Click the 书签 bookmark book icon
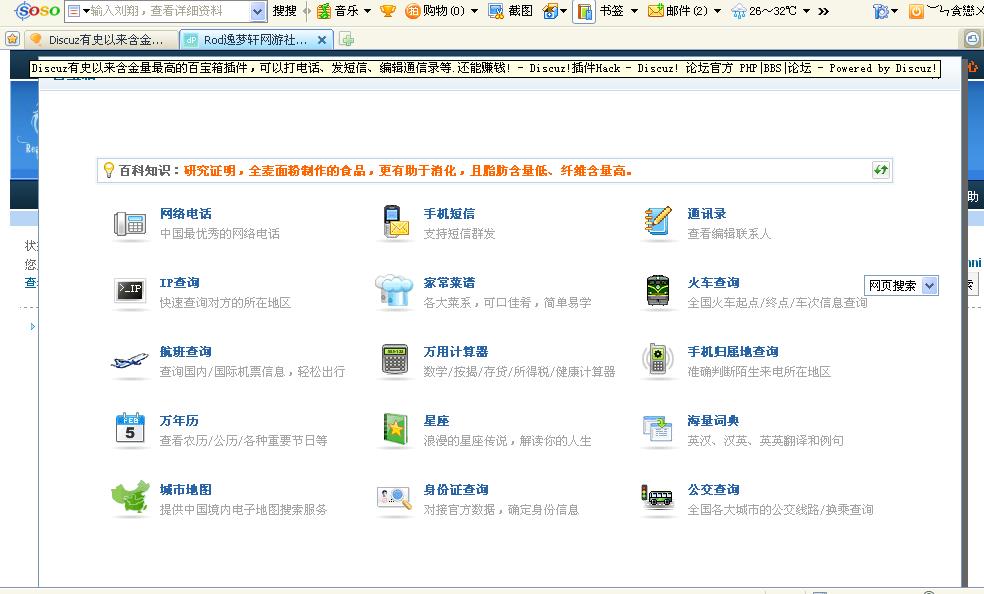The width and height of the screenshot is (984, 594). pos(584,11)
